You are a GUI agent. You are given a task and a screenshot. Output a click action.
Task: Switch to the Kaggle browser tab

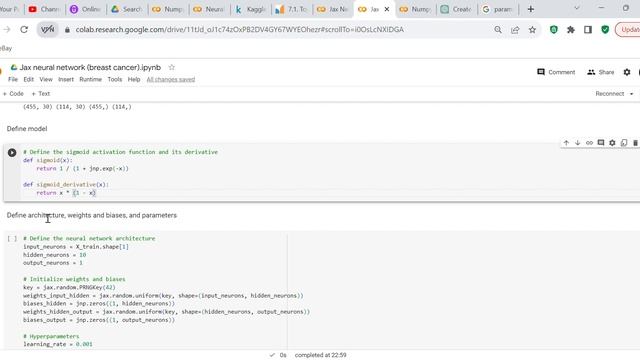pos(251,9)
